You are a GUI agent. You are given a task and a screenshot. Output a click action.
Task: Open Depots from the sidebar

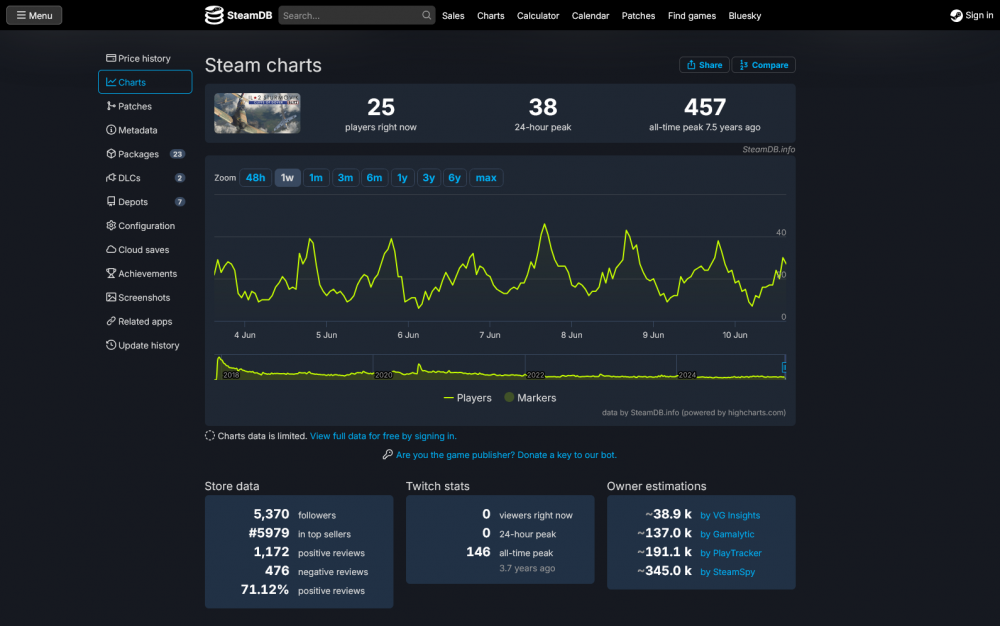[x=130, y=201]
